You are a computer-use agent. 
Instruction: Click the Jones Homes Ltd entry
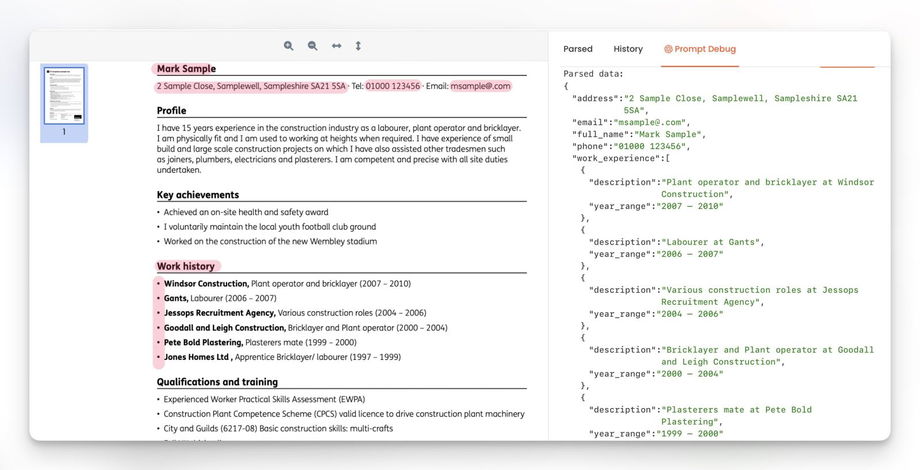282,356
